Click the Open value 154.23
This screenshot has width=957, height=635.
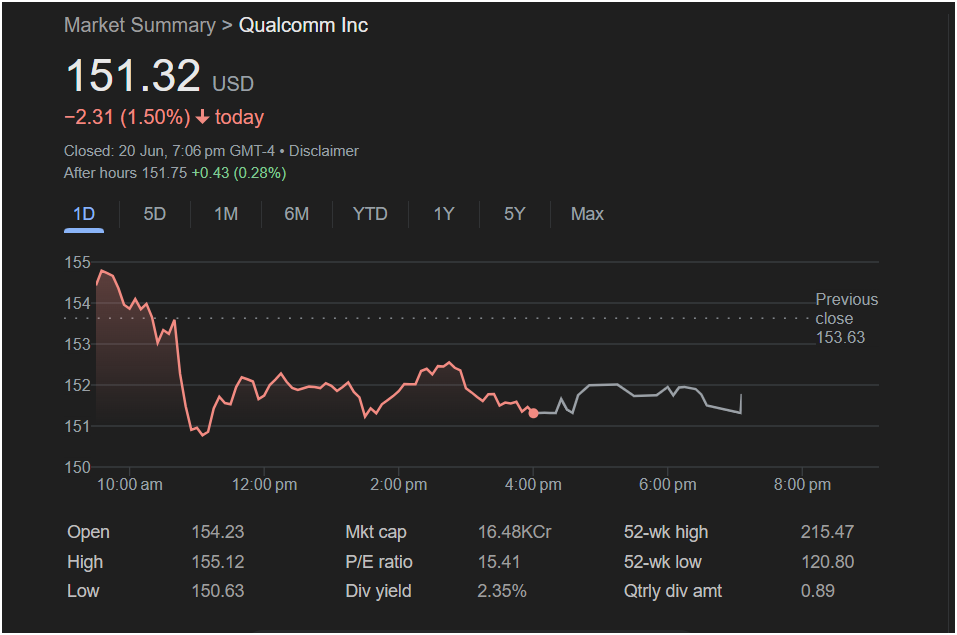click(218, 532)
